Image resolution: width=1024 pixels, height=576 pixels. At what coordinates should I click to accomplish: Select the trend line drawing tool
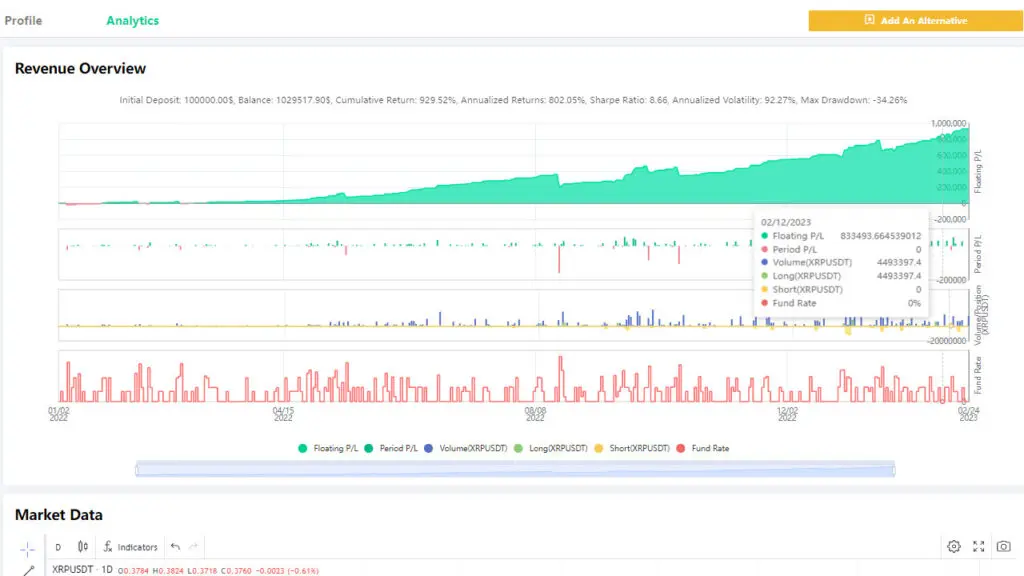pos(27,571)
